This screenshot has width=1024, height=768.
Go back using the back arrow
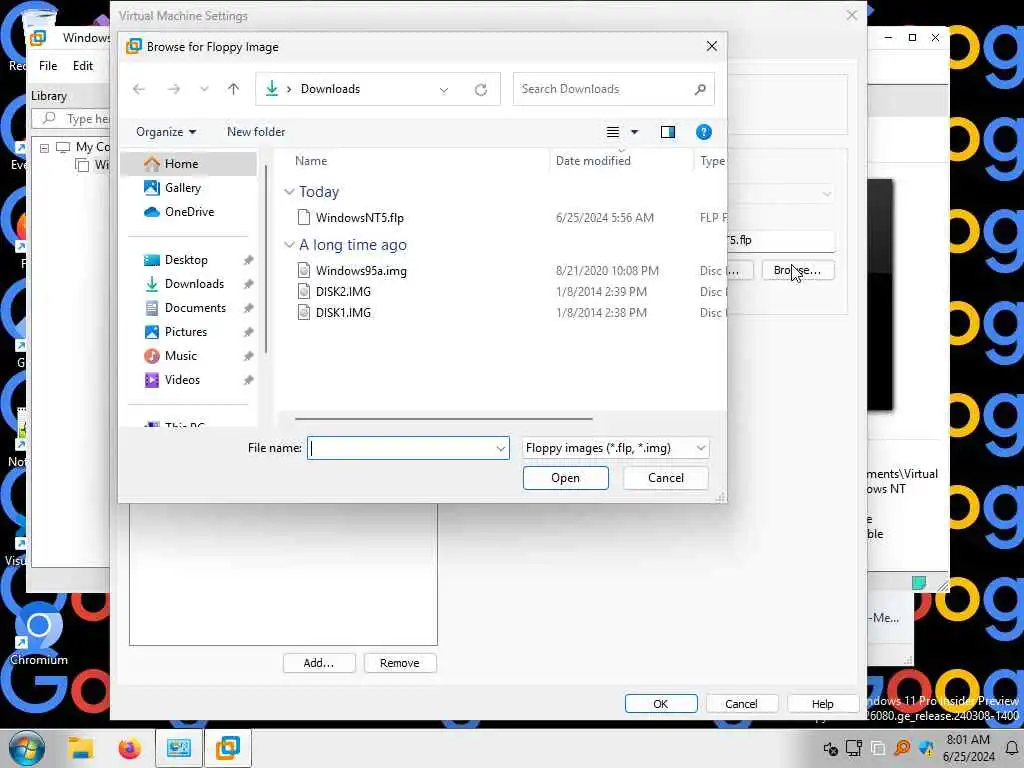138,89
